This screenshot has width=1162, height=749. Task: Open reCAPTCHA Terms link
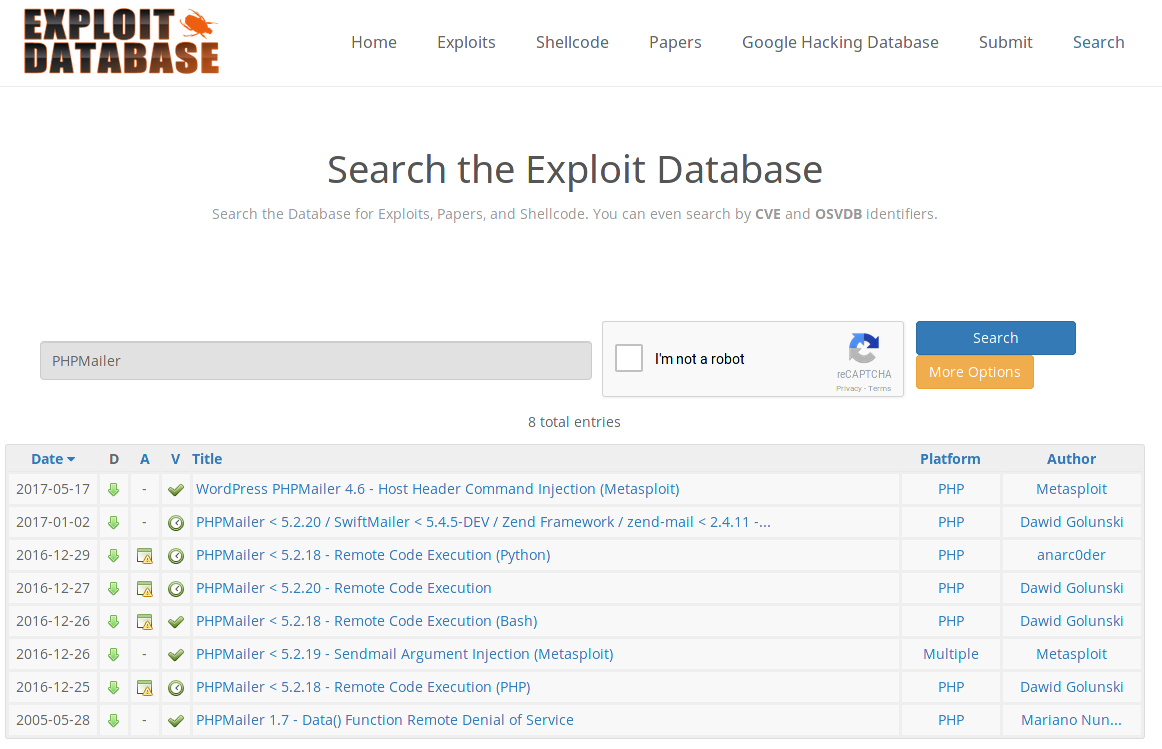[880, 388]
